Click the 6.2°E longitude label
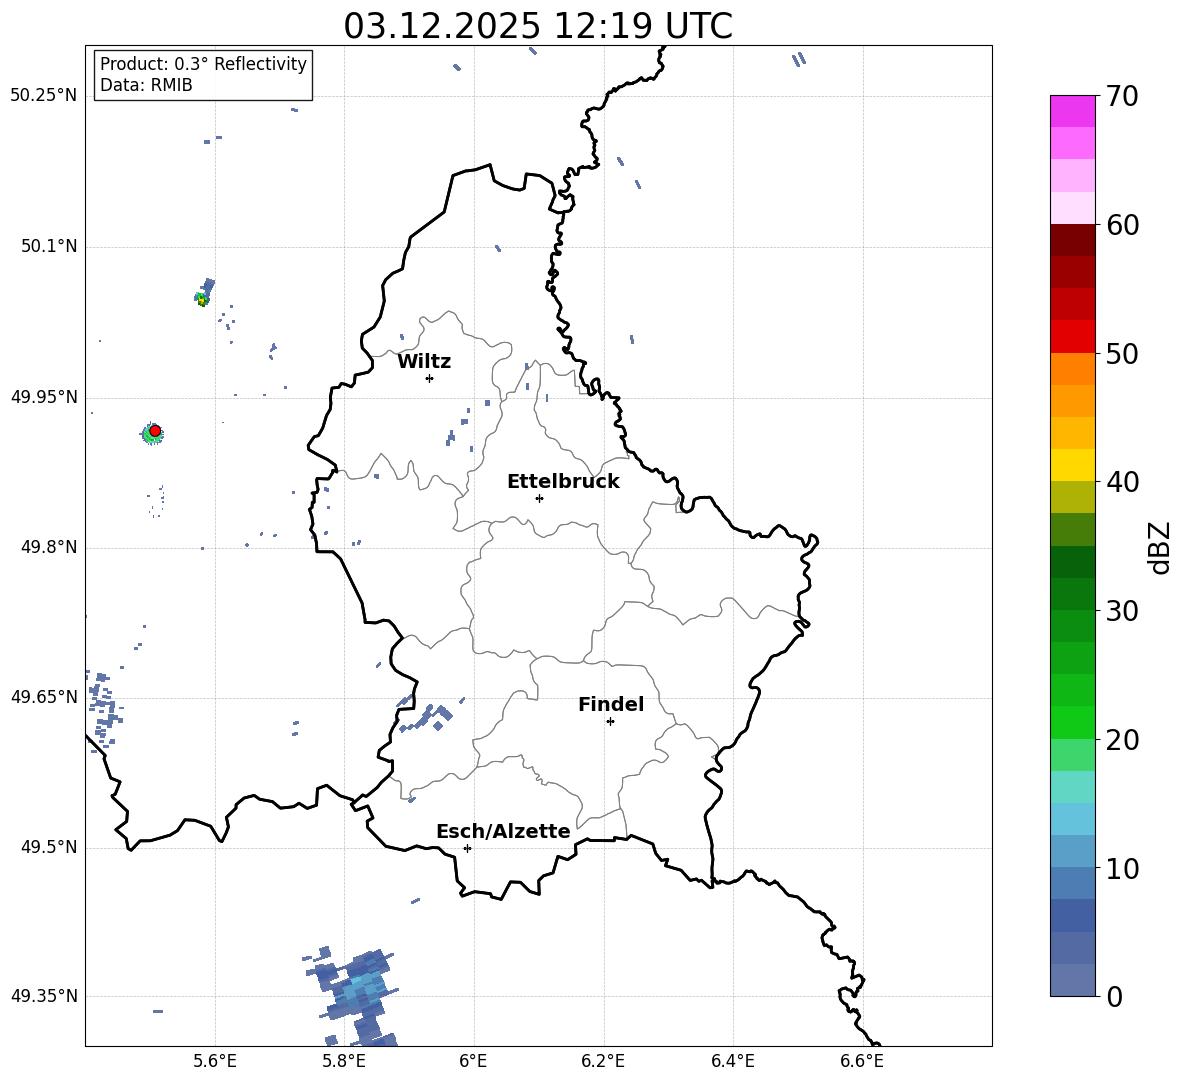The height and width of the screenshot is (1081, 1184). pyautogui.click(x=603, y=1061)
